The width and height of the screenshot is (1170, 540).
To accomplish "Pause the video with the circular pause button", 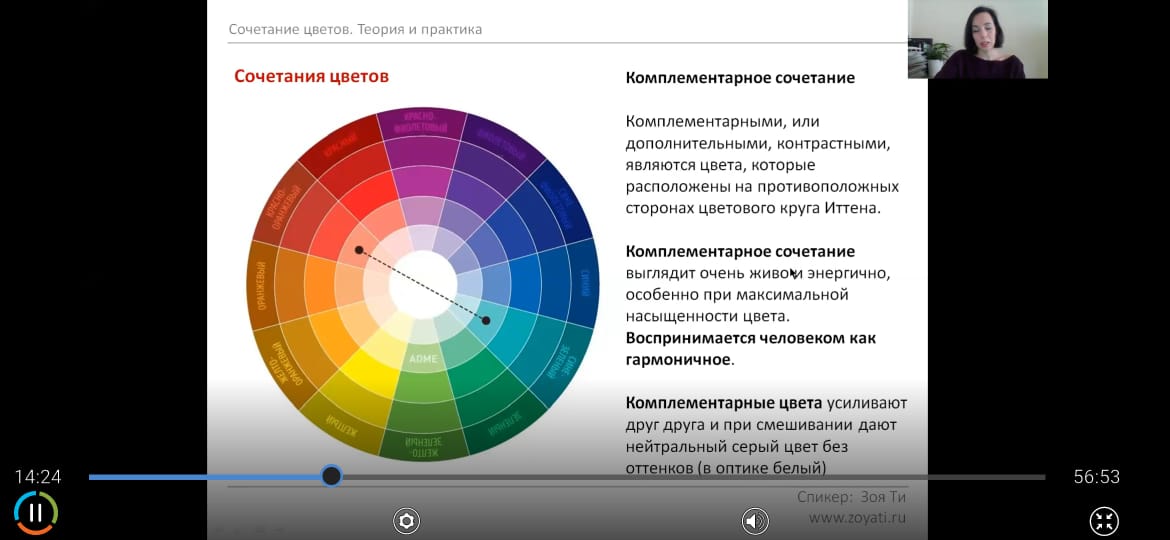I will tap(35, 513).
